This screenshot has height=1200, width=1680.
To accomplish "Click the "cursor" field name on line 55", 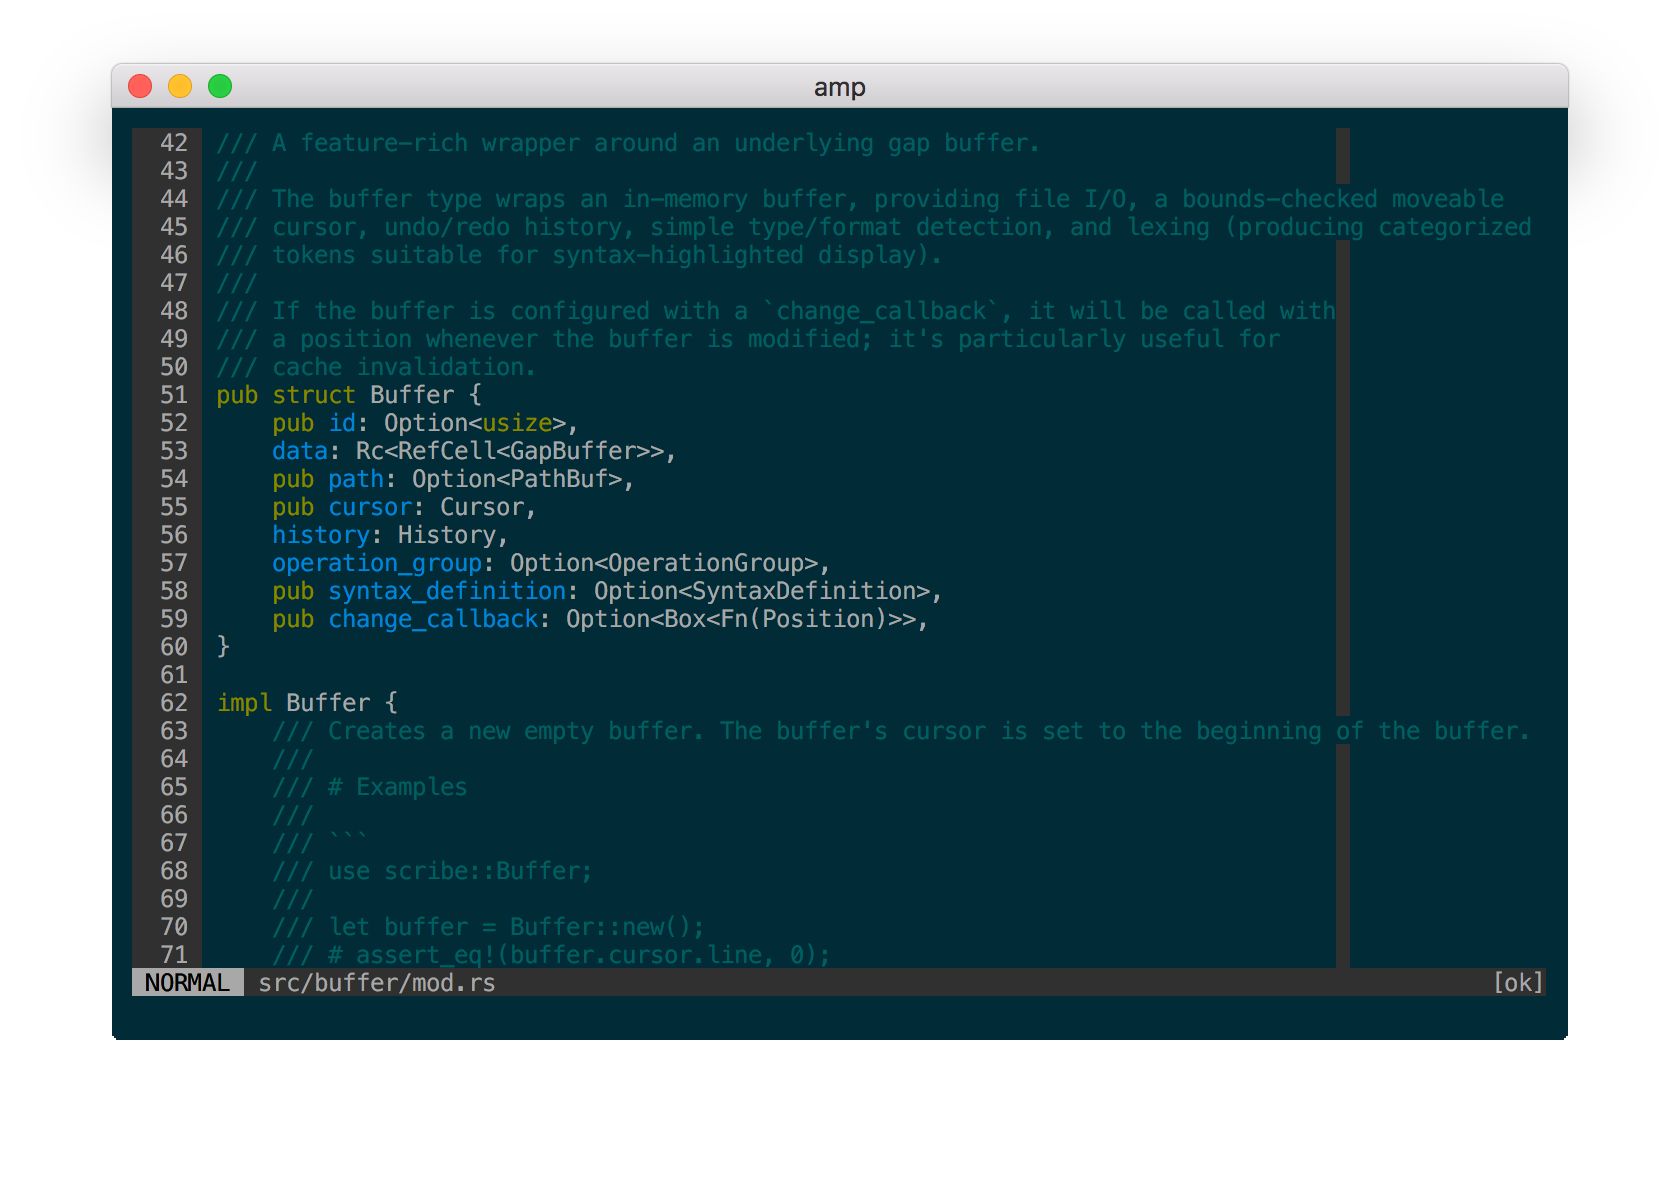I will click(370, 507).
